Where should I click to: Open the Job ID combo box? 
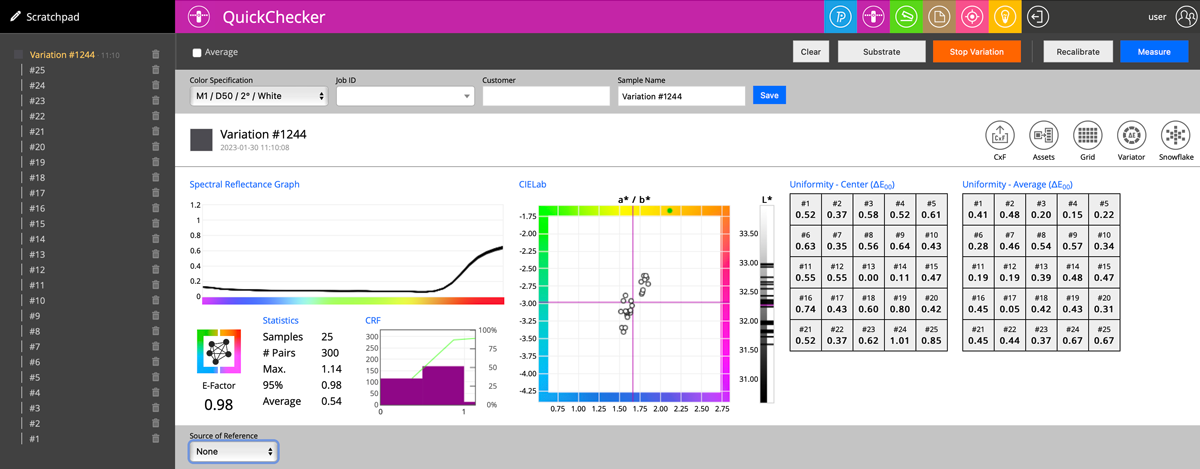(x=405, y=96)
